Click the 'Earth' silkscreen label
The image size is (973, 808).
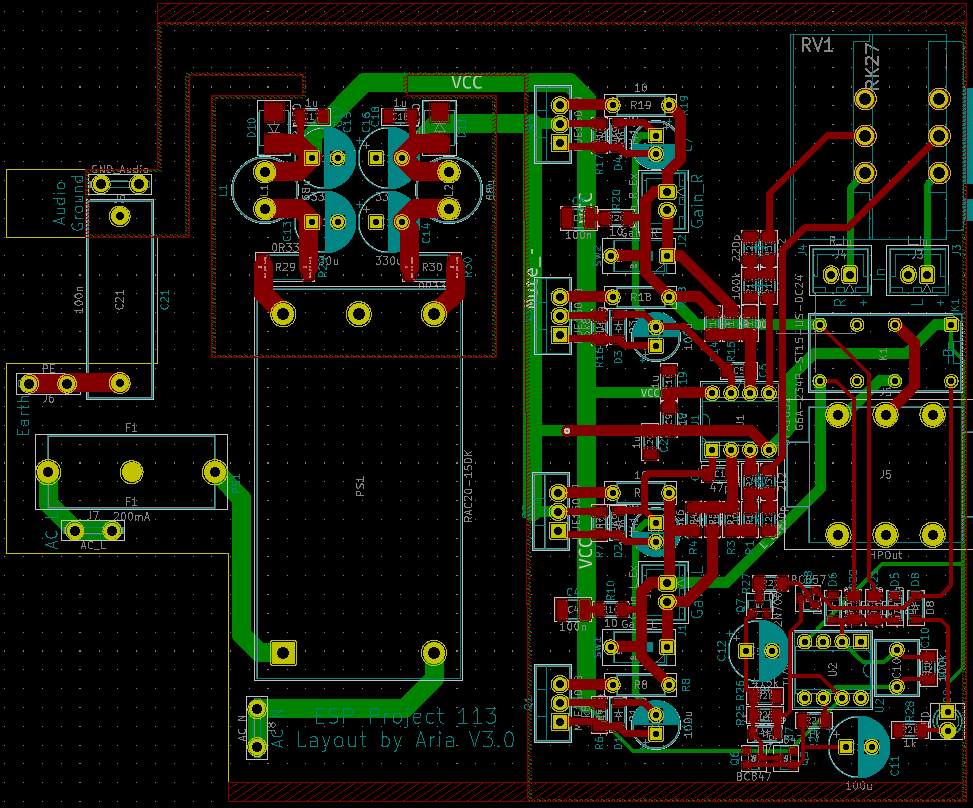tap(23, 417)
